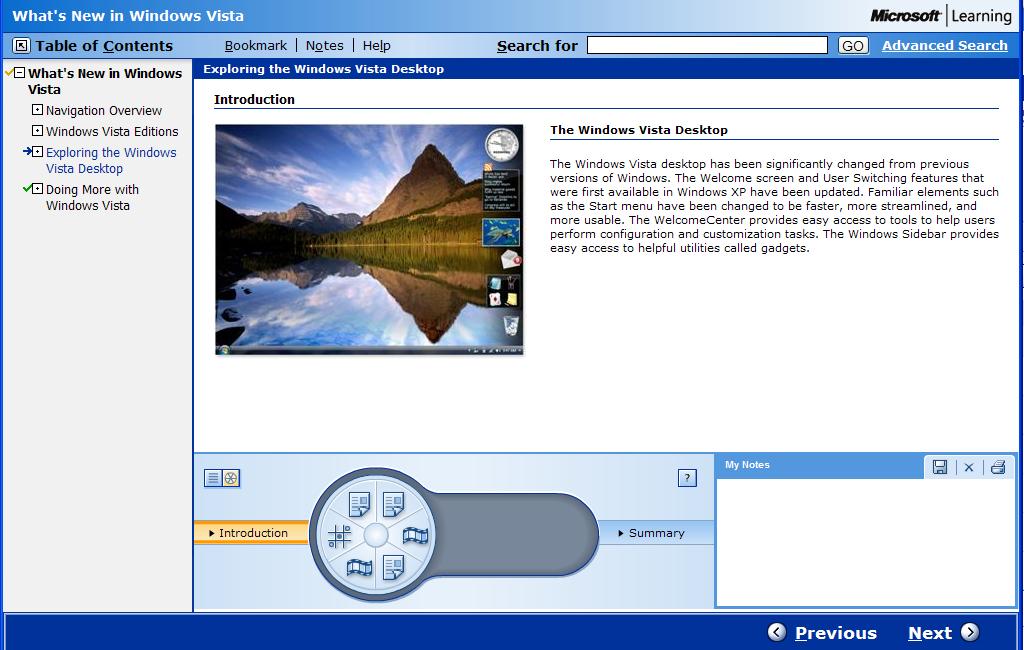Select the bottom-left film strip icon in wheel
Viewport: 1024px width, 650px height.
point(359,567)
